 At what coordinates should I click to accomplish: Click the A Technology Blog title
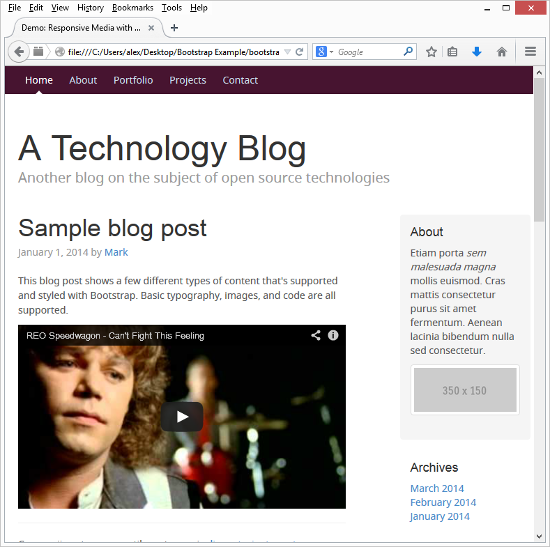[162, 149]
